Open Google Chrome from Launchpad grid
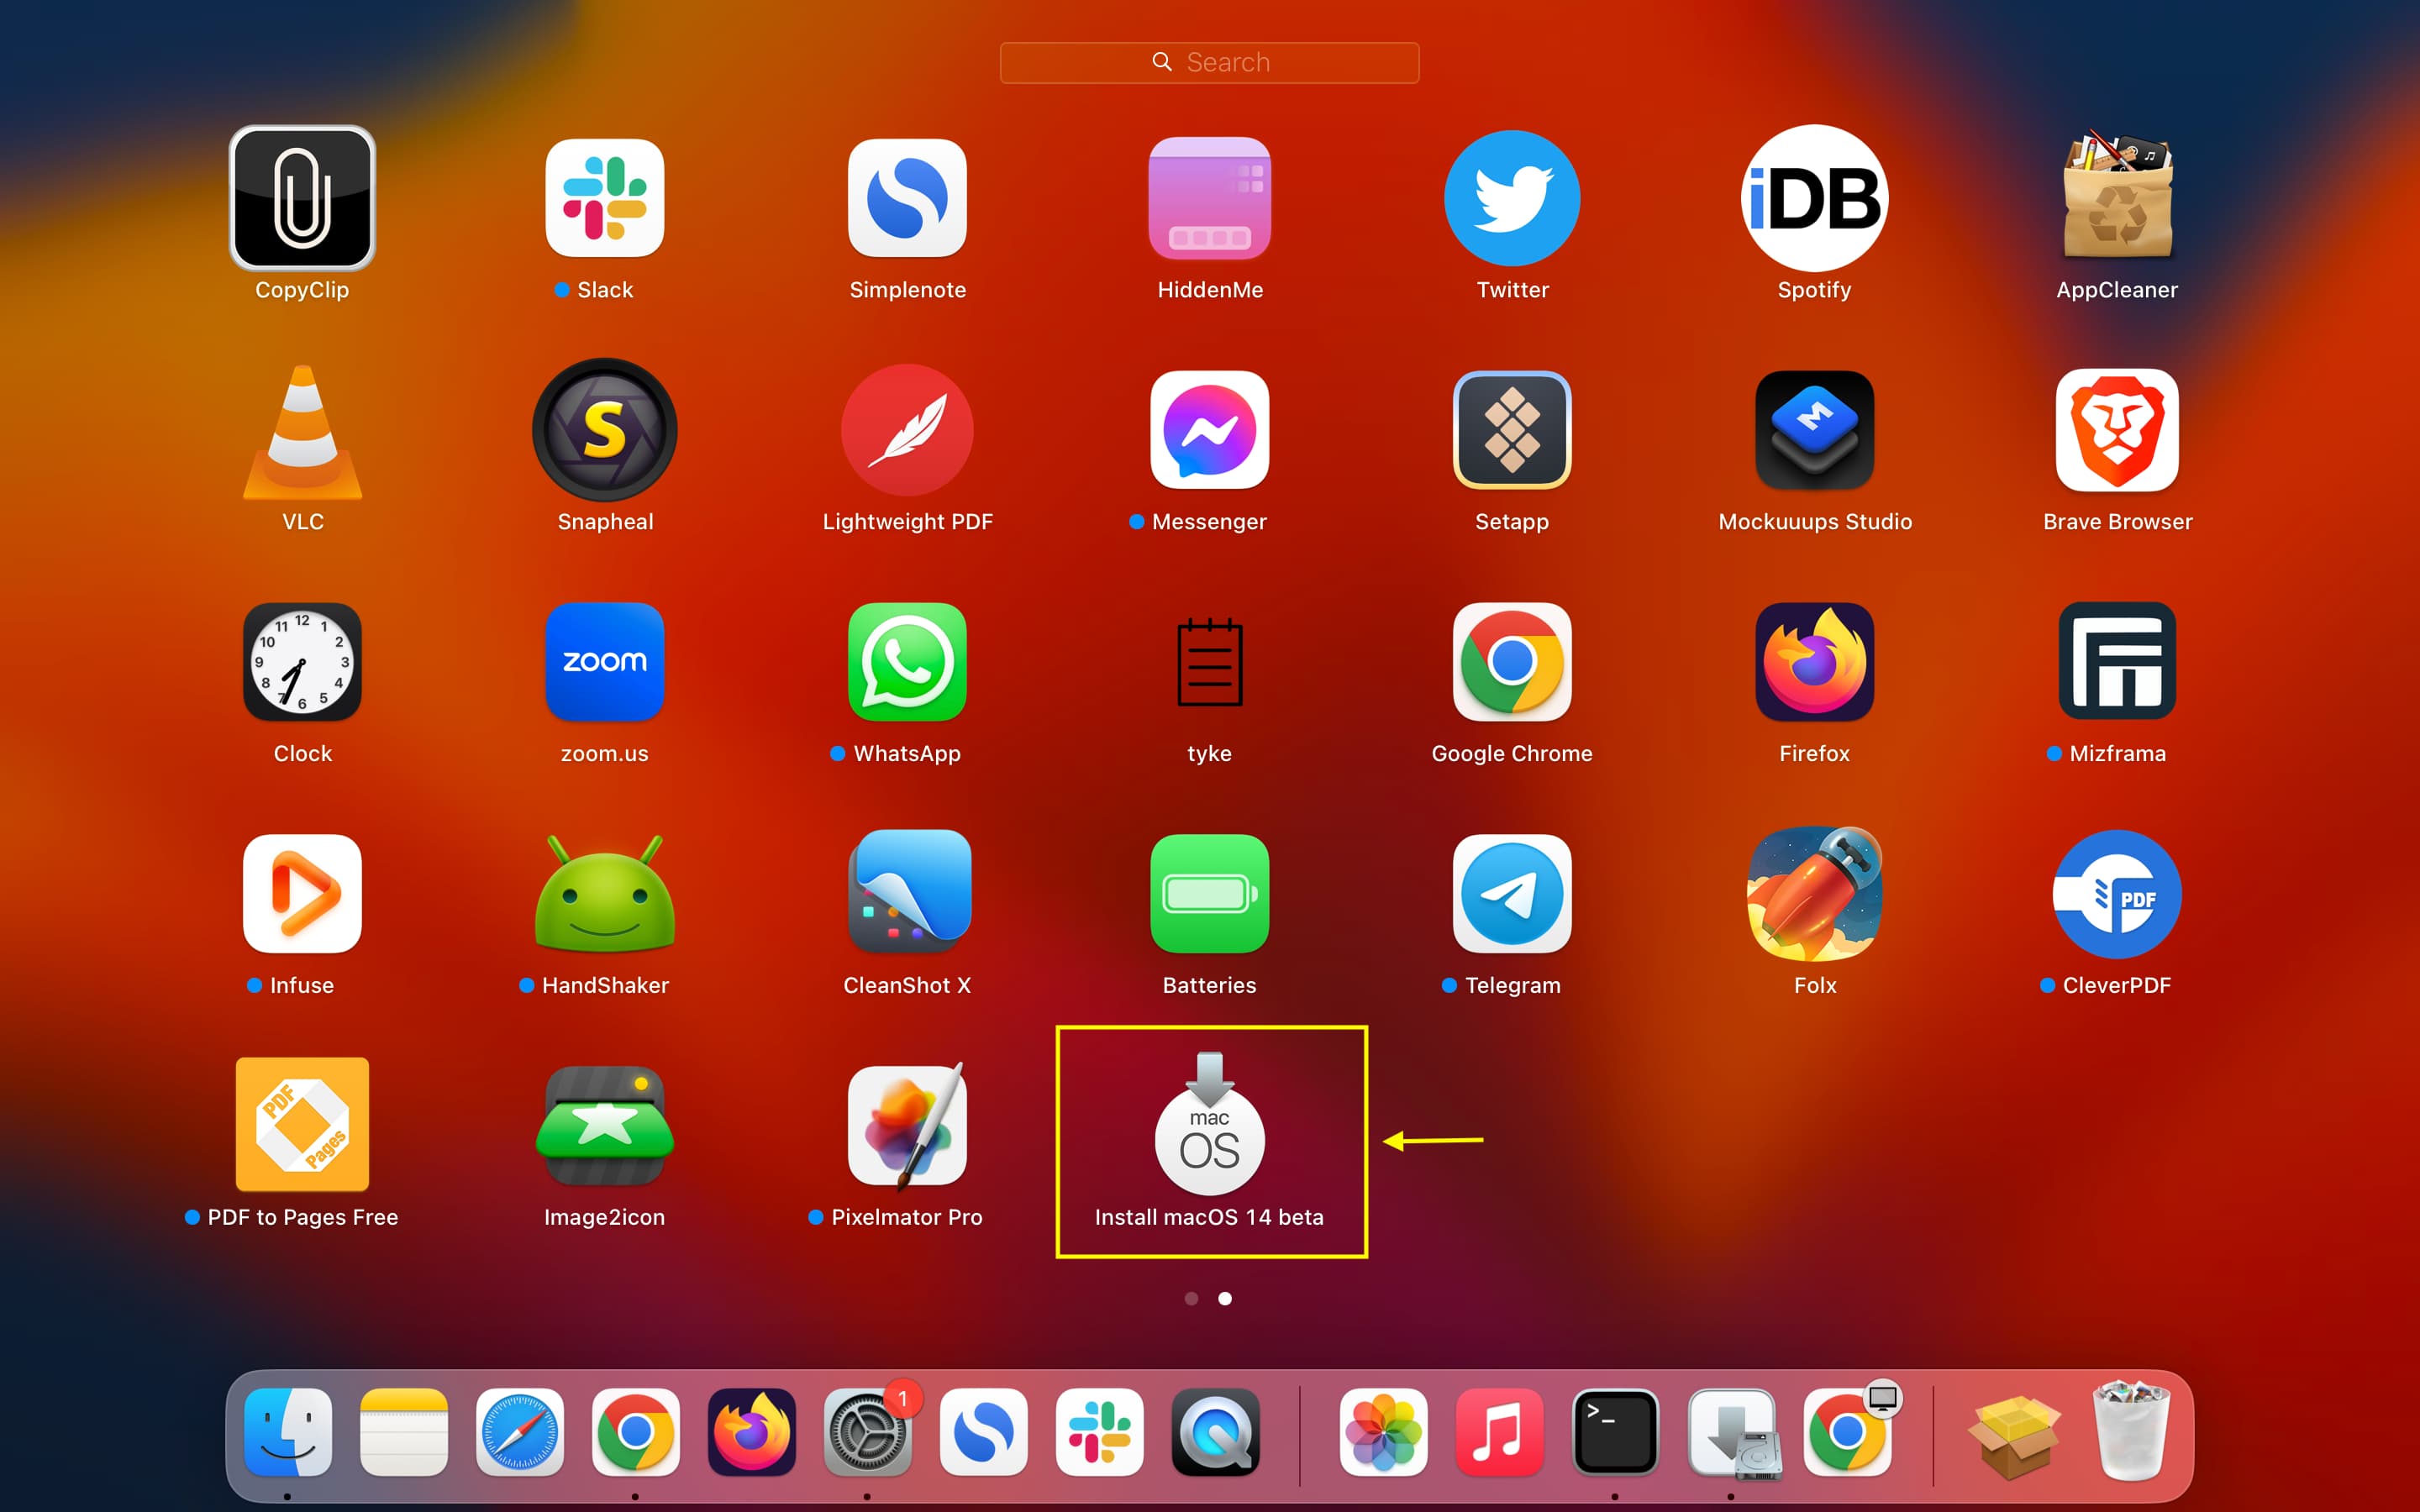Image resolution: width=2420 pixels, height=1512 pixels. coord(1512,662)
